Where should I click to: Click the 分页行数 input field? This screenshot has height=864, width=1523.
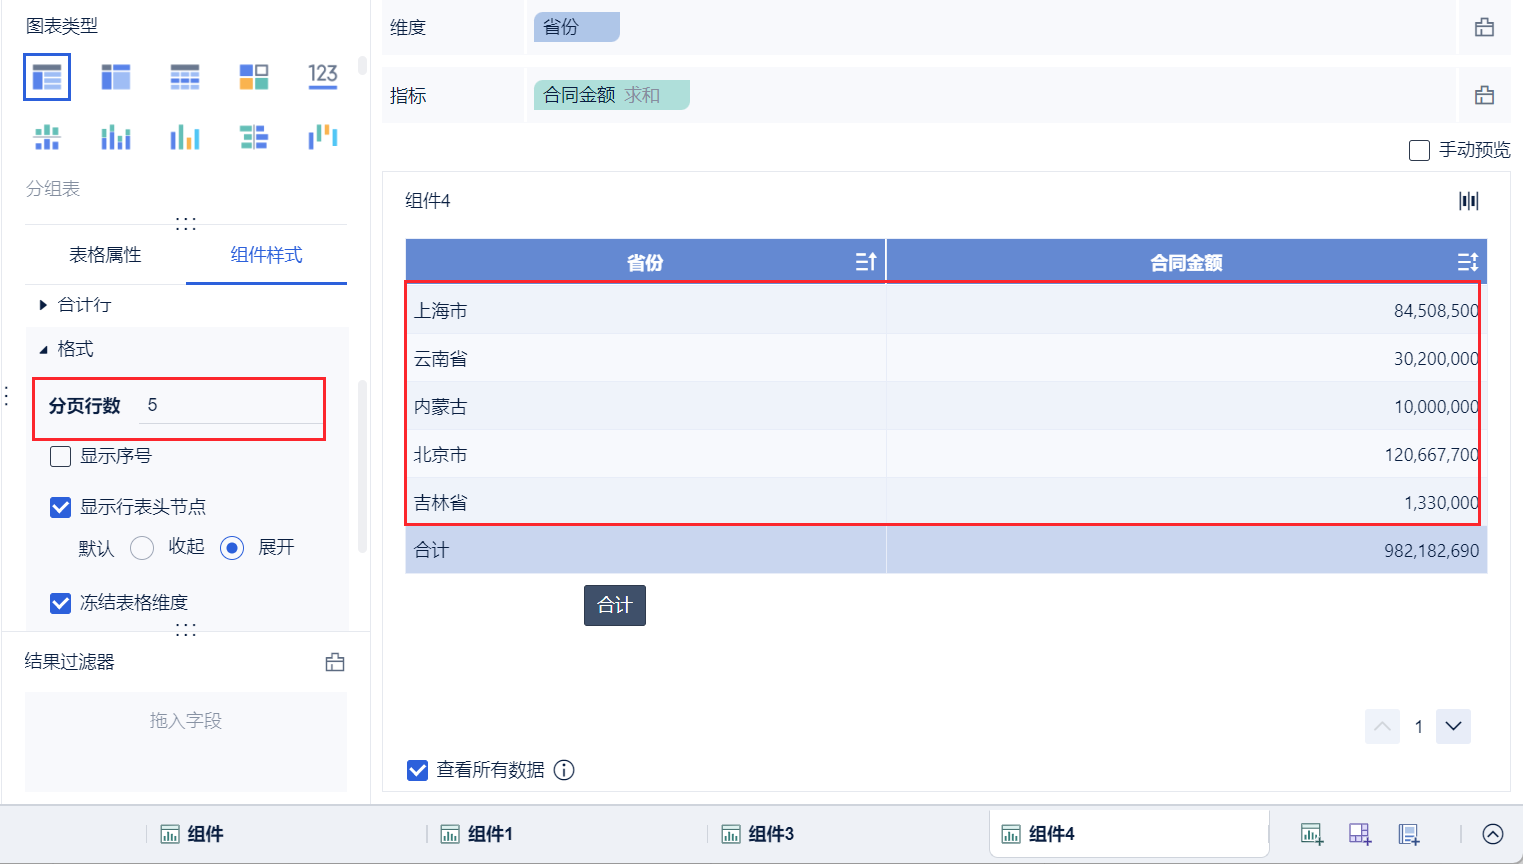click(x=230, y=405)
